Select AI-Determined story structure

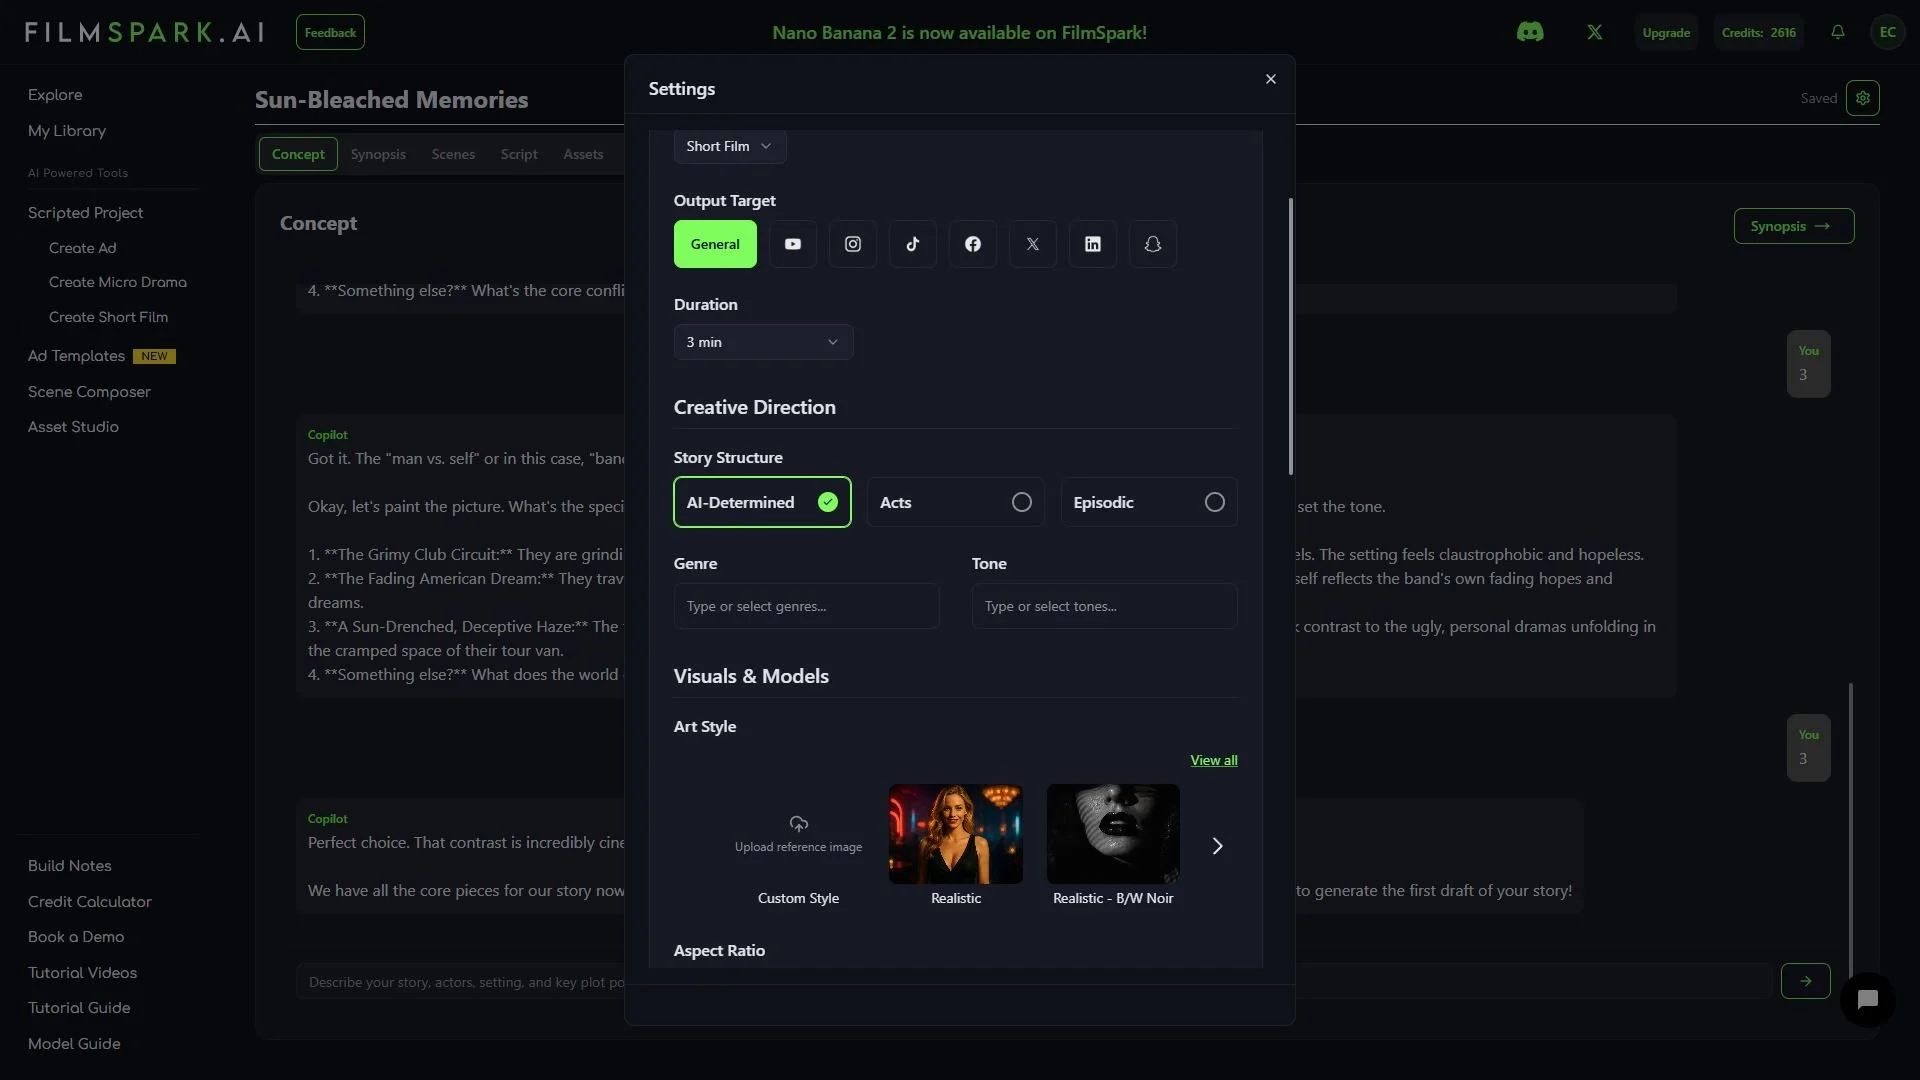[x=761, y=502]
